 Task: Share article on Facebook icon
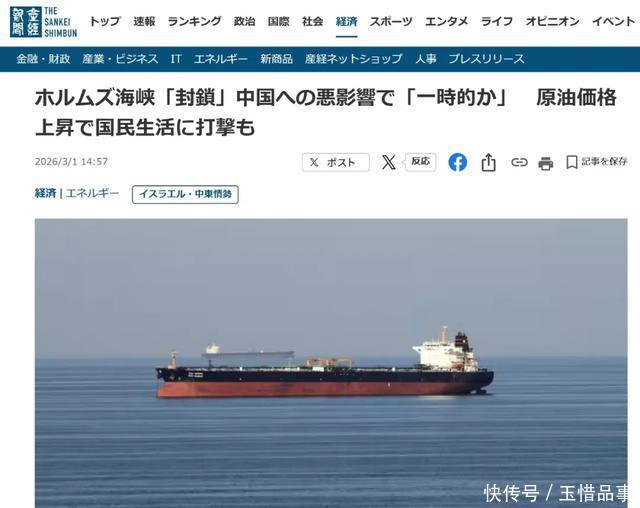(x=458, y=162)
